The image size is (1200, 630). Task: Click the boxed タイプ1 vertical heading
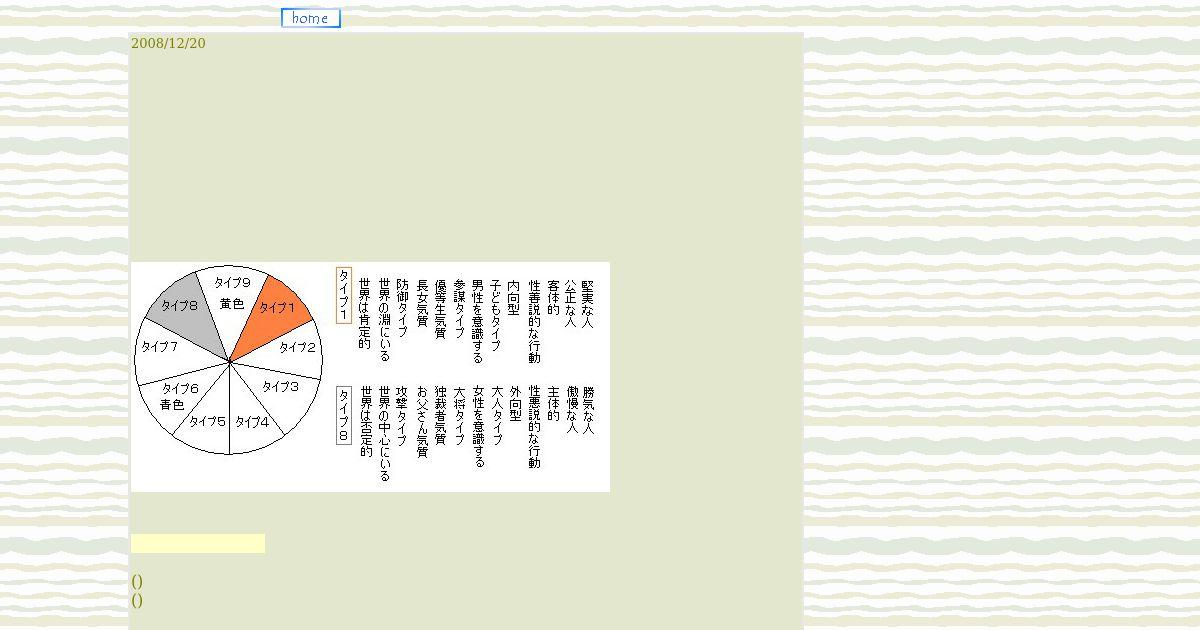coord(344,295)
